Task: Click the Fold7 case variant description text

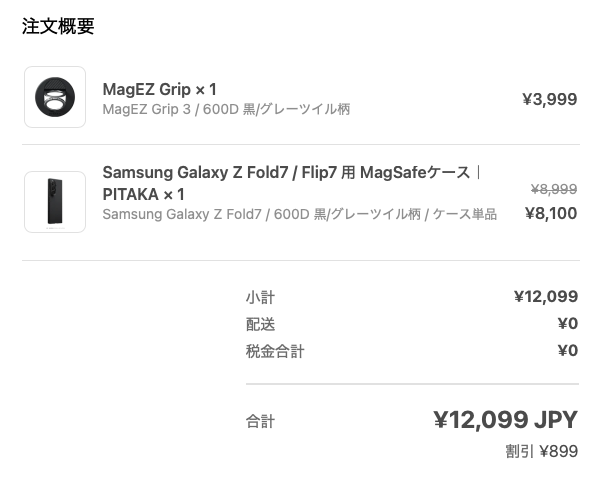Action: 300,214
